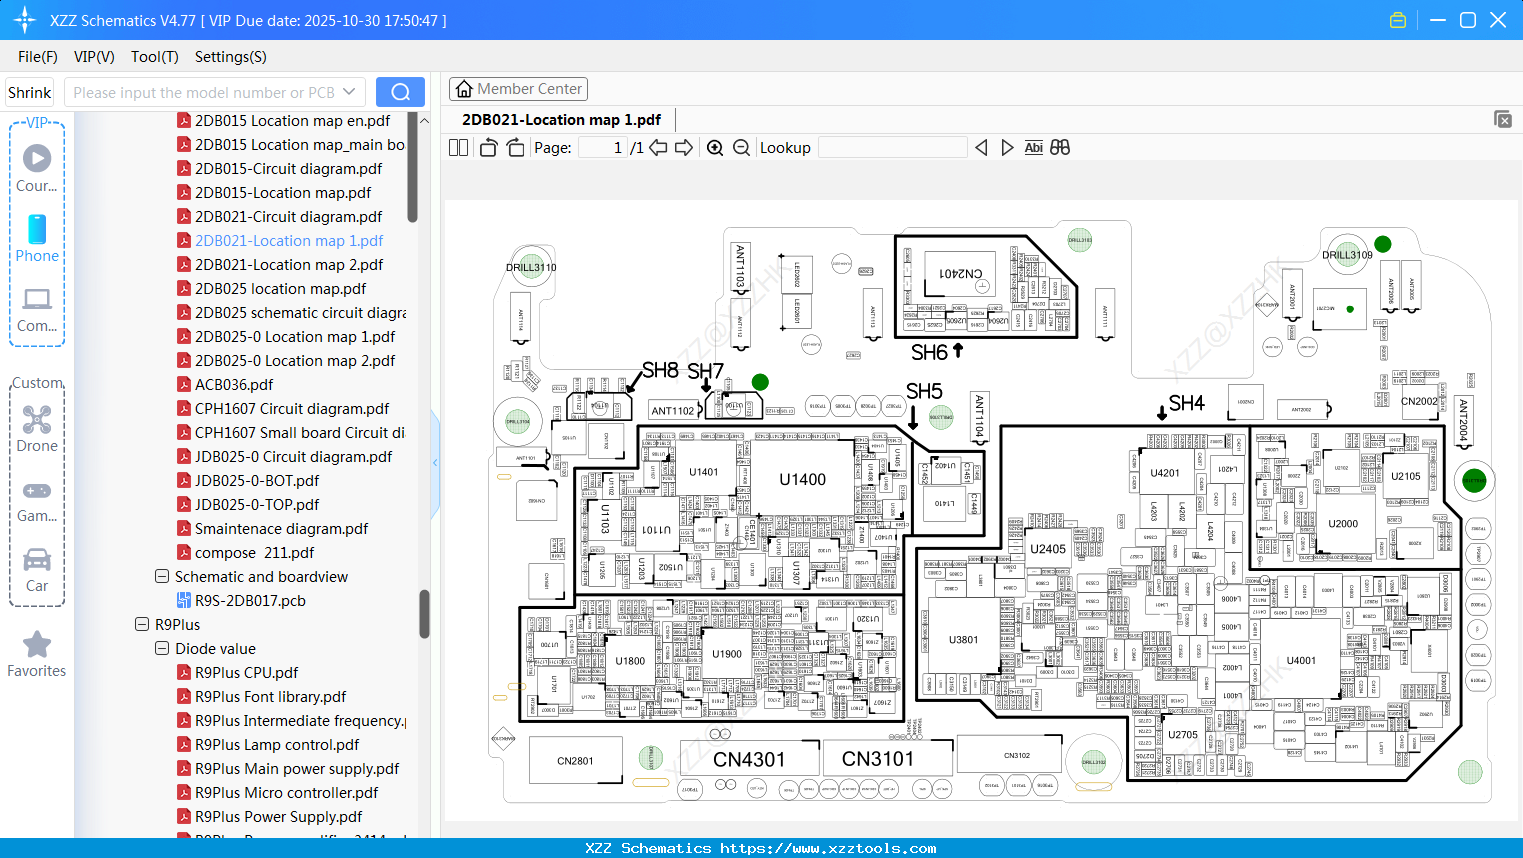The width and height of the screenshot is (1523, 858).
Task: Click inside the Page number field
Action: (x=602, y=146)
